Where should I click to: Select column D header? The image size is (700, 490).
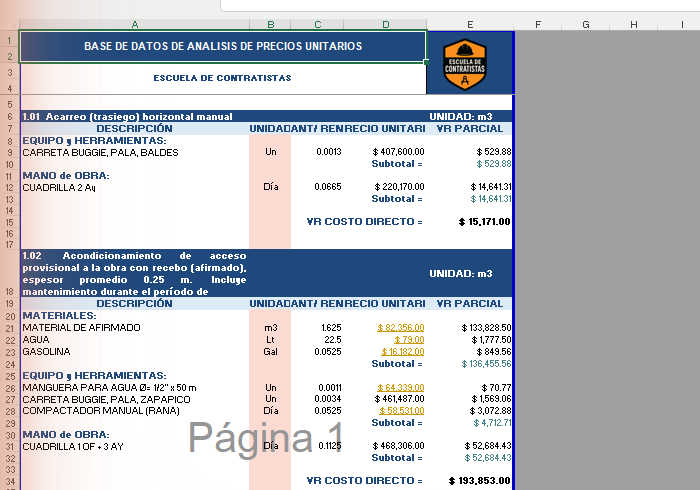pyautogui.click(x=385, y=25)
